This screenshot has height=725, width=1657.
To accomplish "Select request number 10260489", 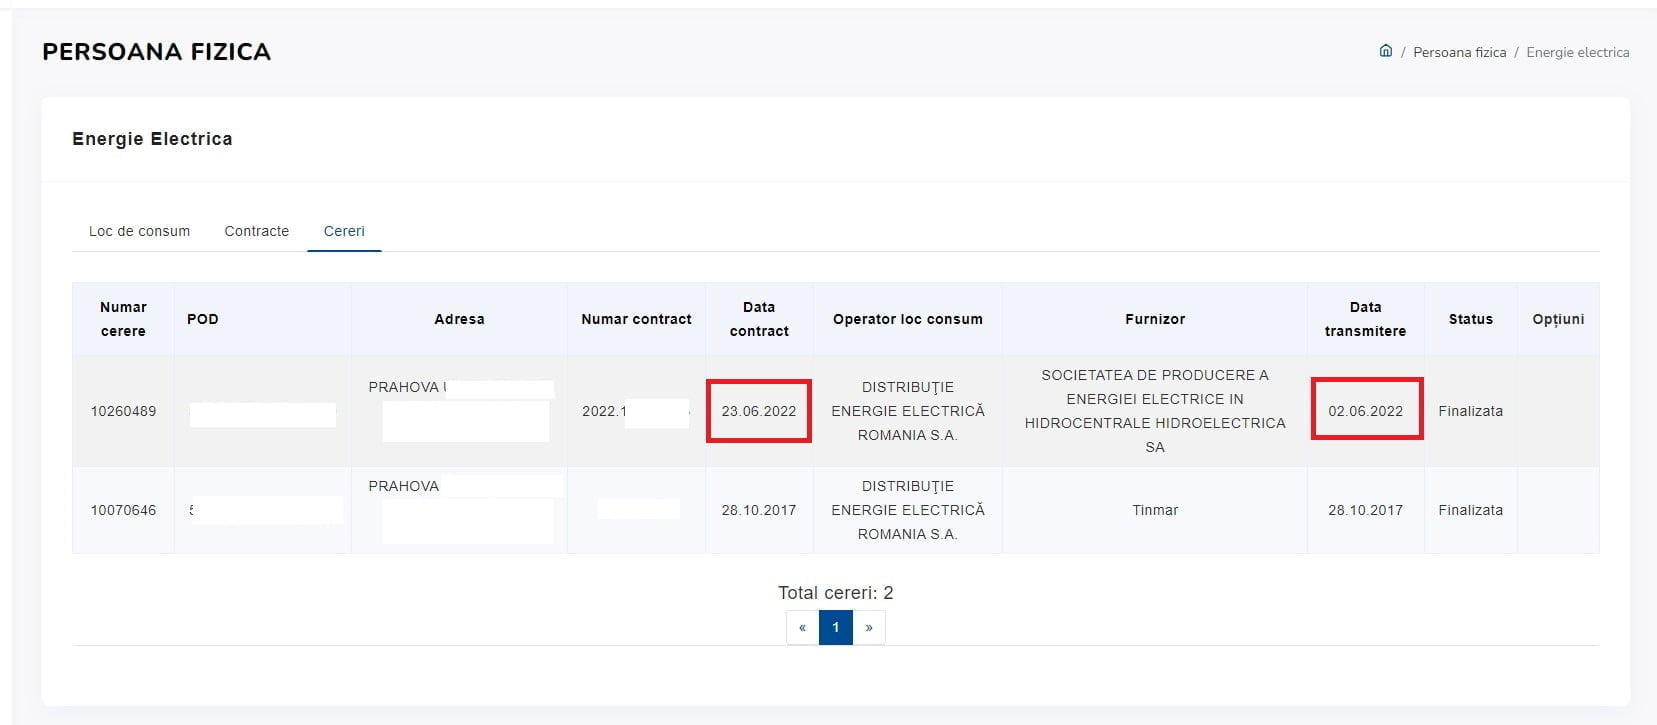I will coord(123,411).
